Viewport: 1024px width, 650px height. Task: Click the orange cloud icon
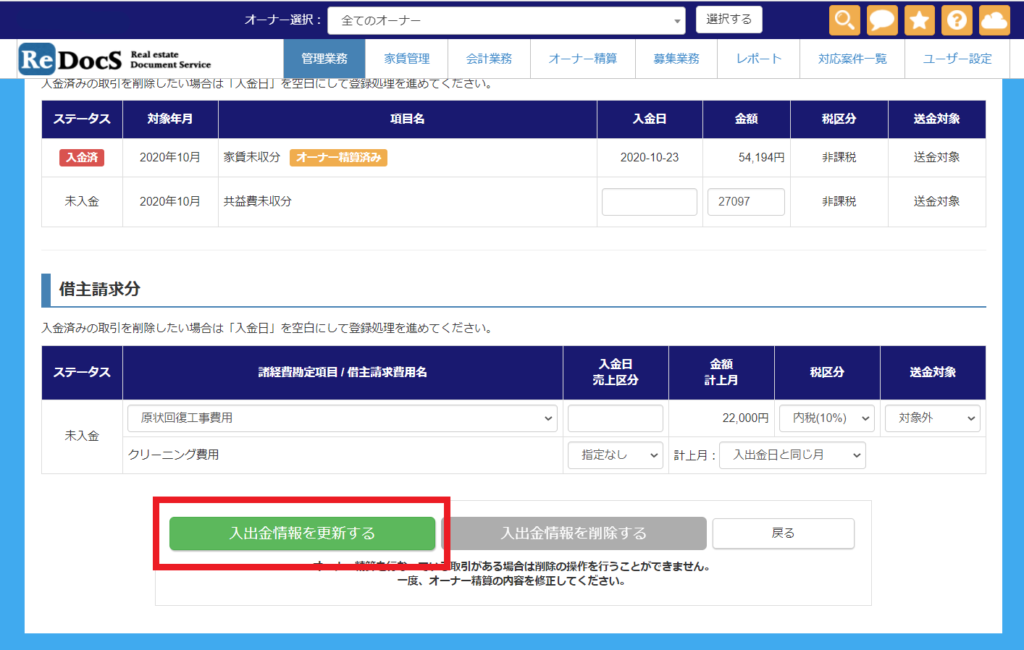click(x=994, y=20)
